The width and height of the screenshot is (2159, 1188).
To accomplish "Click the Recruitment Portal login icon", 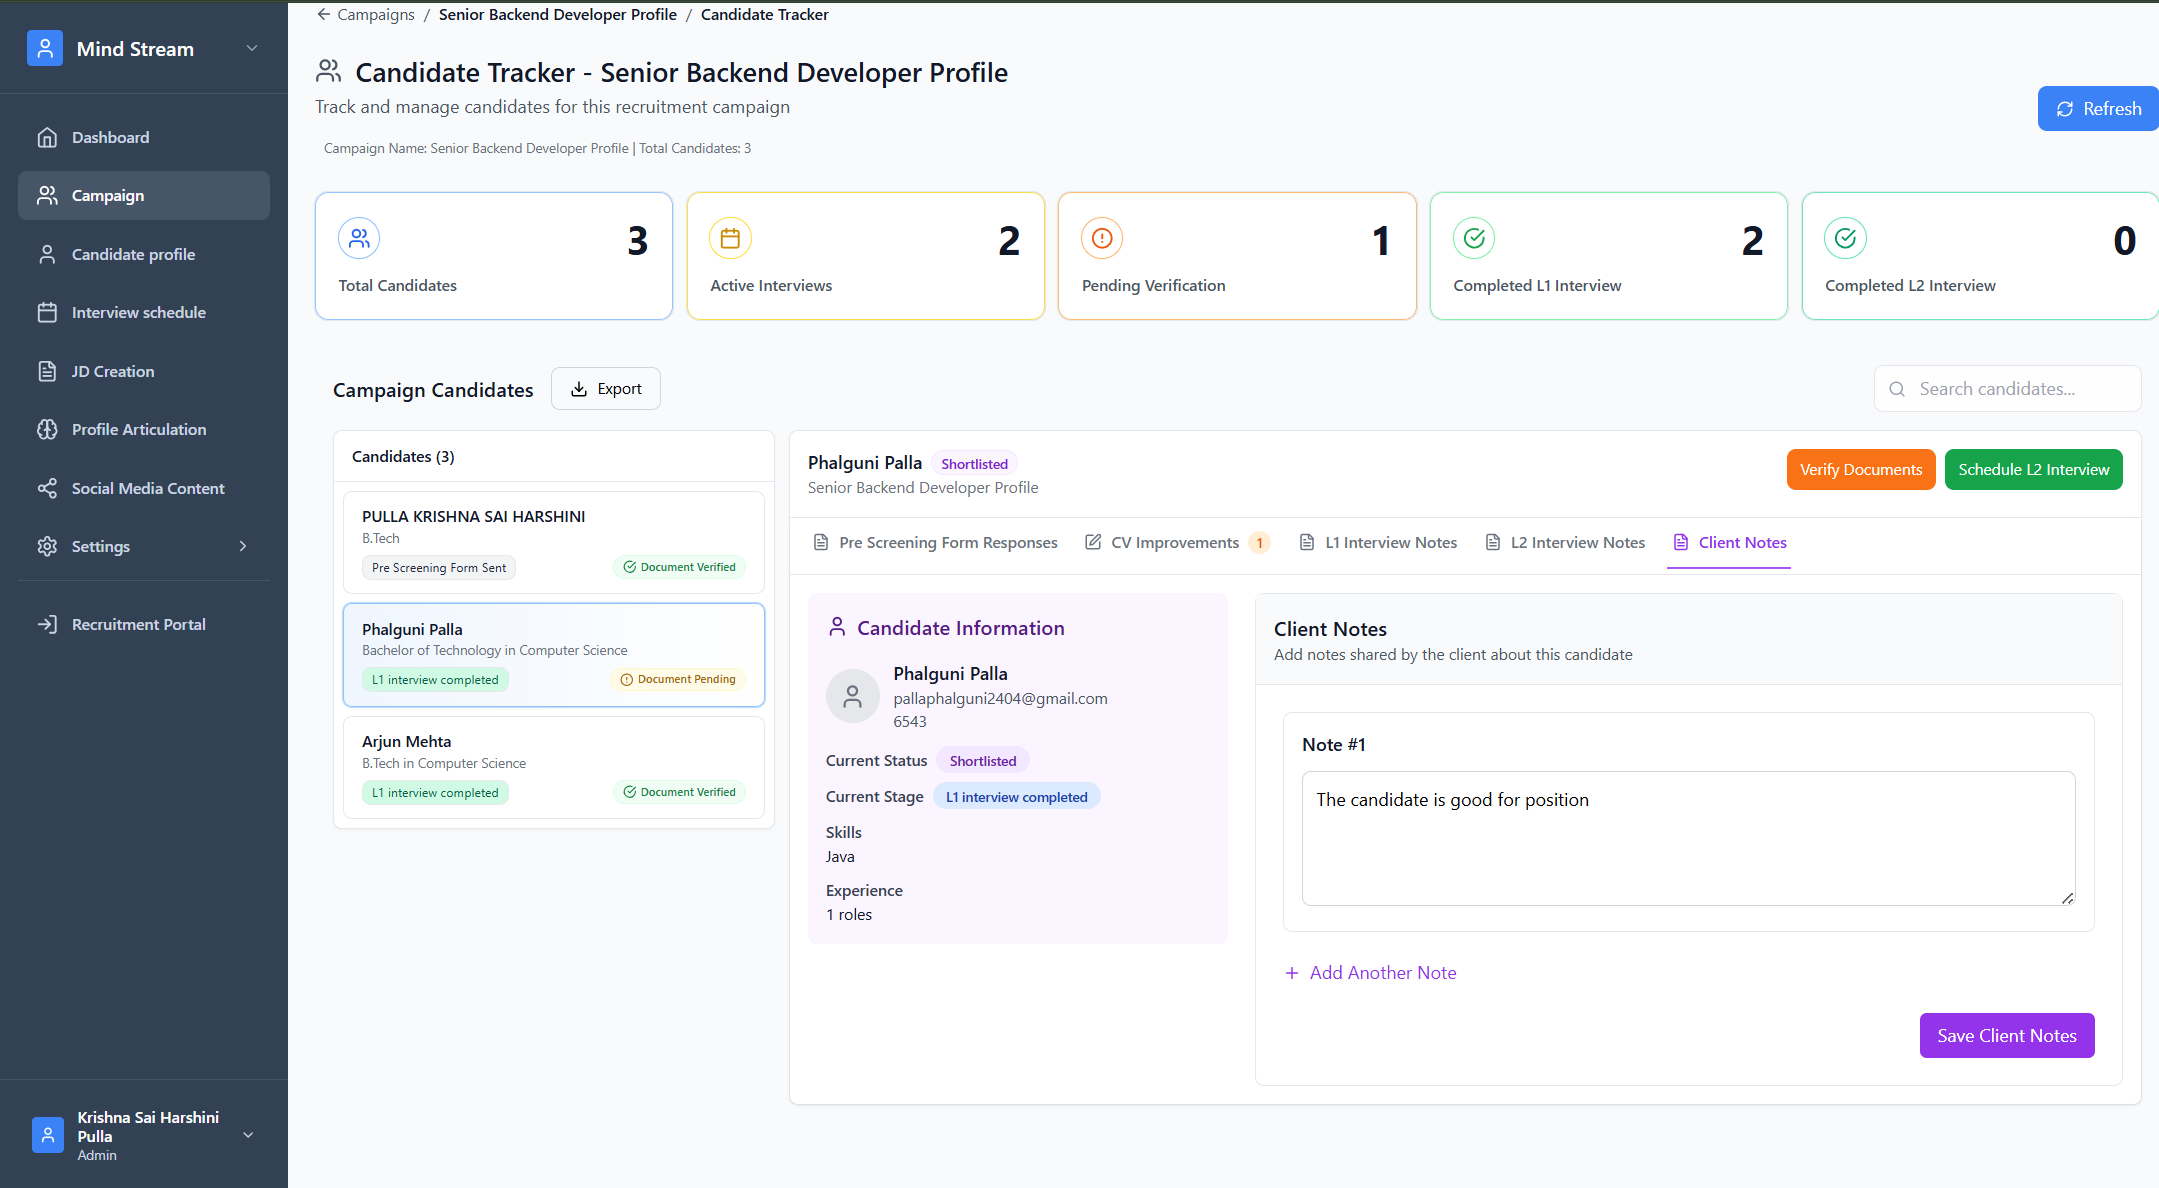I will pos(47,624).
